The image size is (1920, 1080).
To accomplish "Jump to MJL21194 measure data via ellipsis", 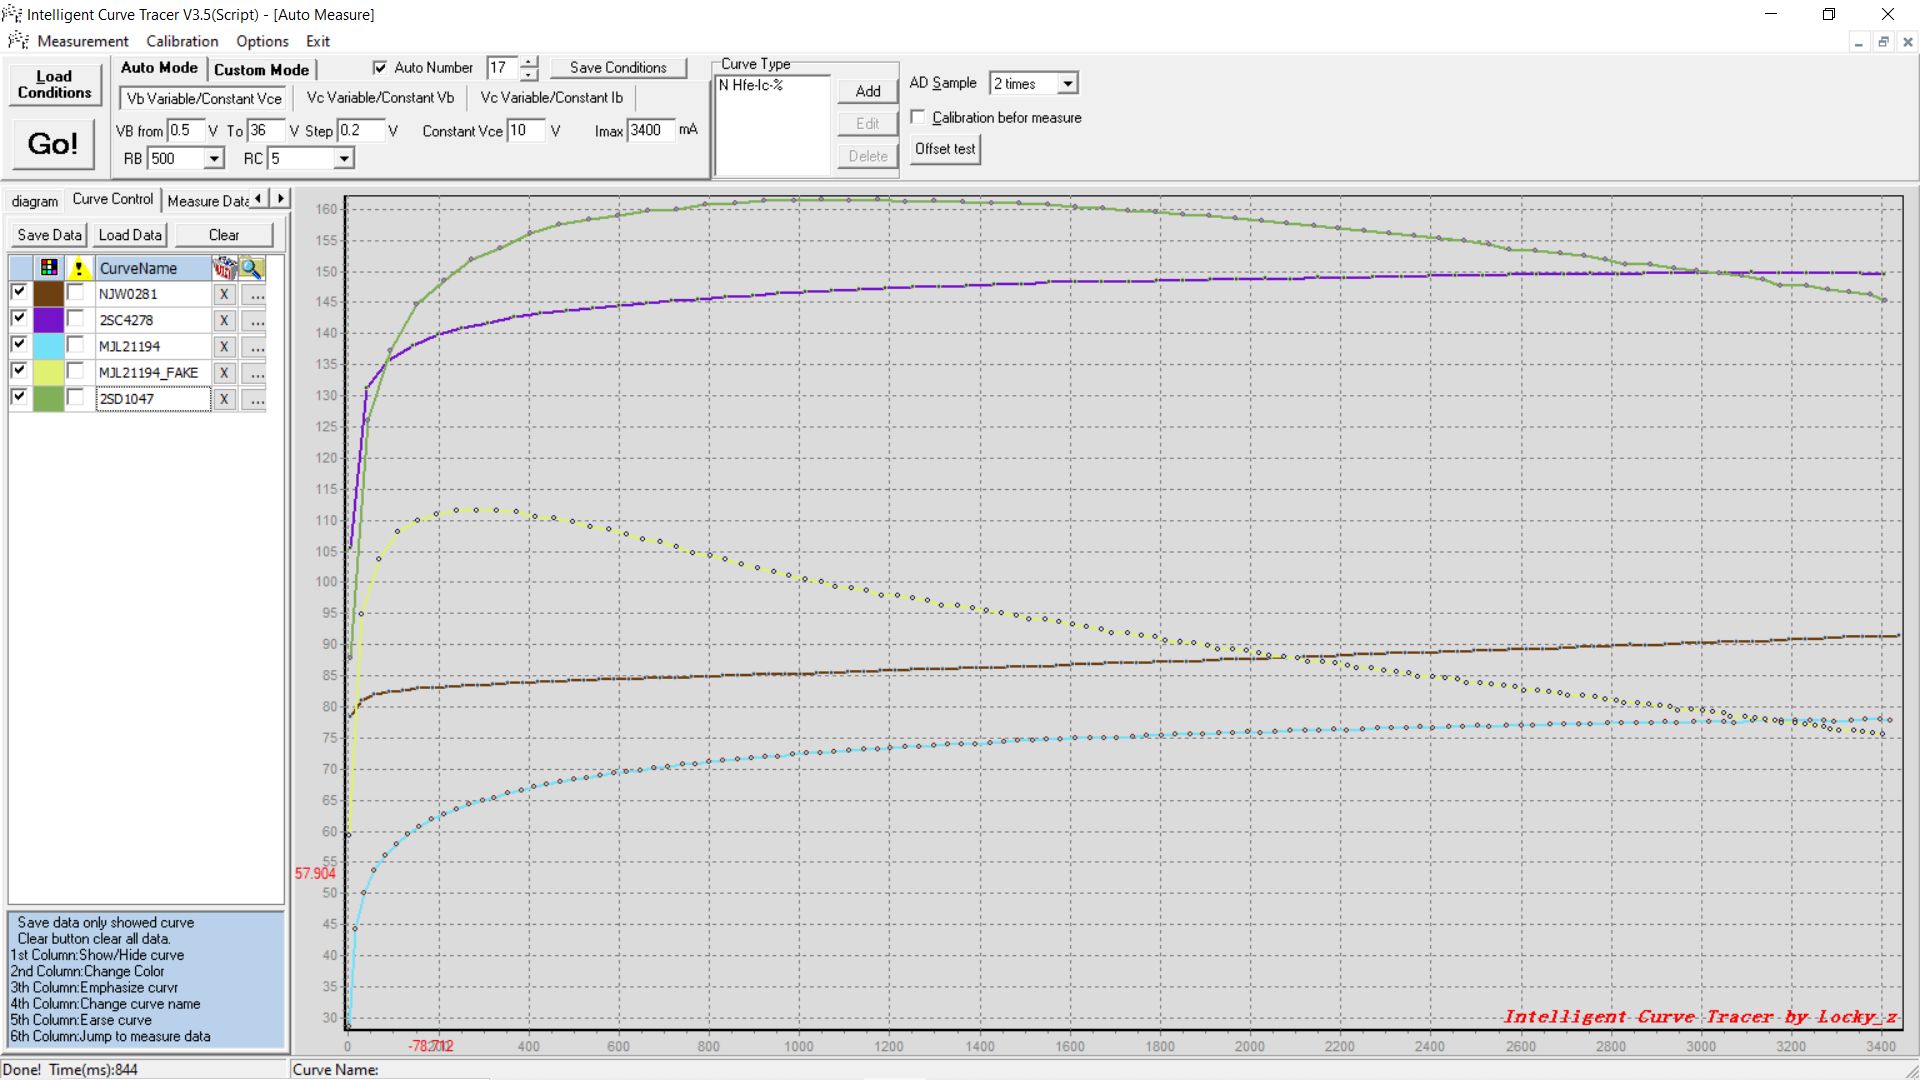I will (257, 347).
